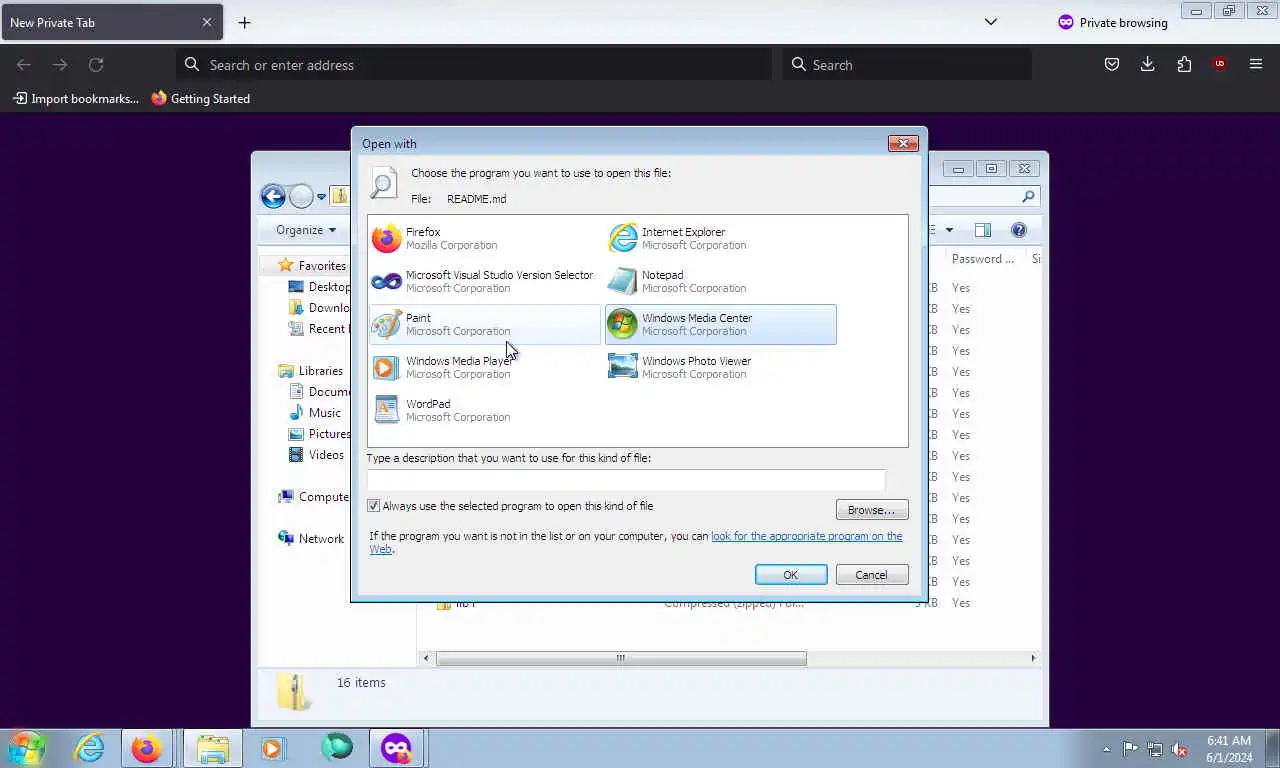
Task: Open the Action Center flag icon
Action: pyautogui.click(x=1130, y=749)
